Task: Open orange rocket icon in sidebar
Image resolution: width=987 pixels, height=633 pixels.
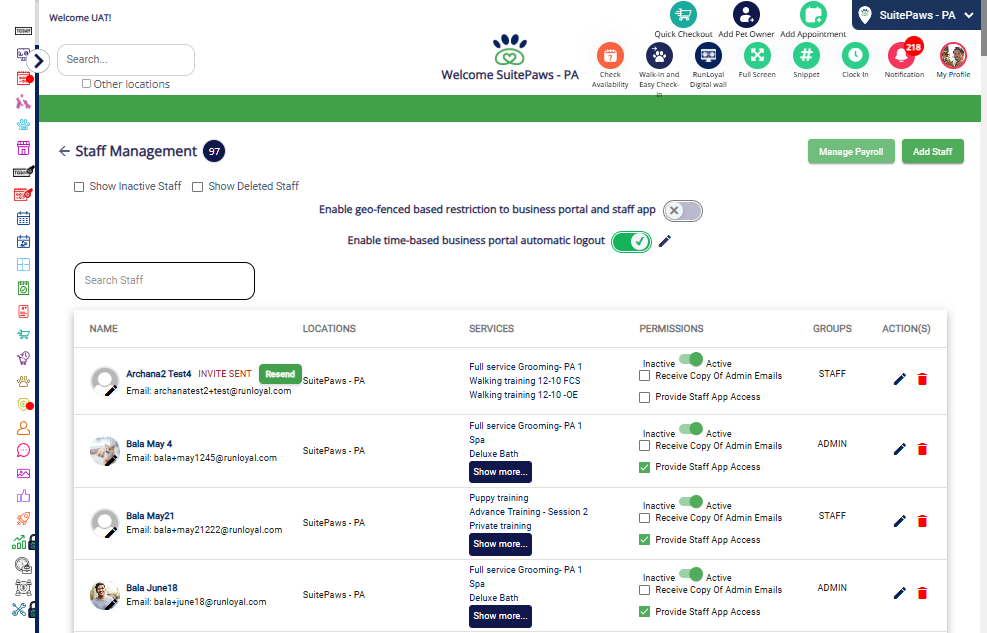Action: [23, 519]
